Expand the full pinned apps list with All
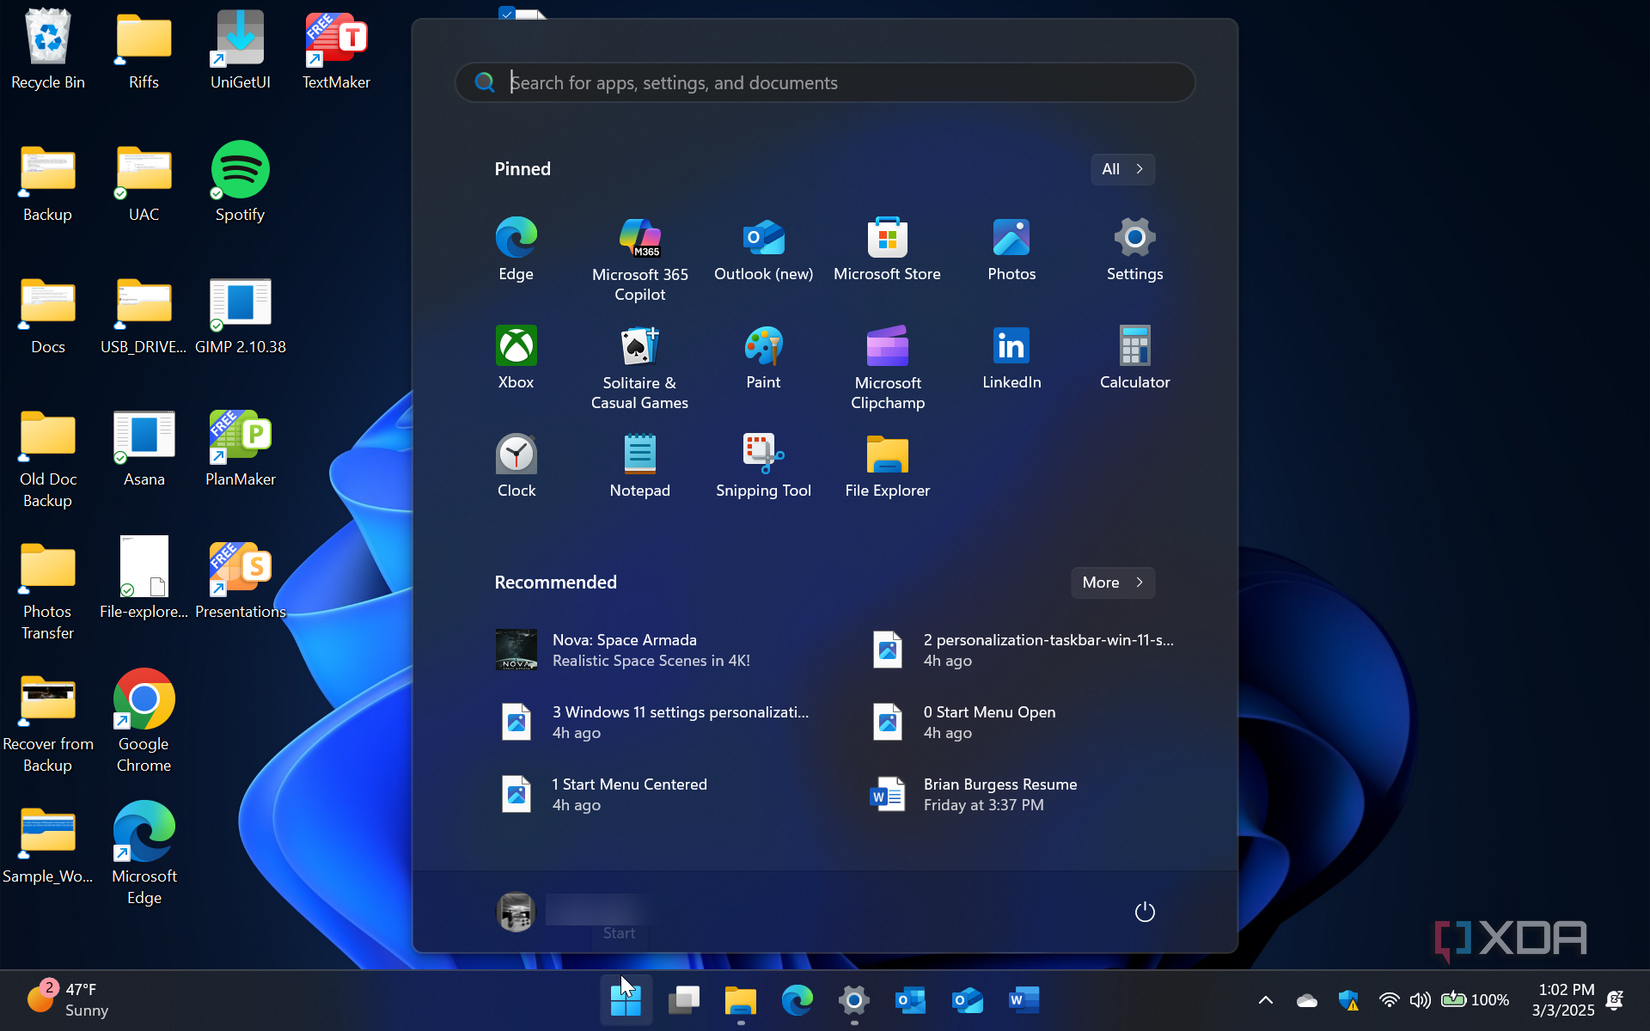Screen dimensions: 1650x1031 click(x=1122, y=169)
